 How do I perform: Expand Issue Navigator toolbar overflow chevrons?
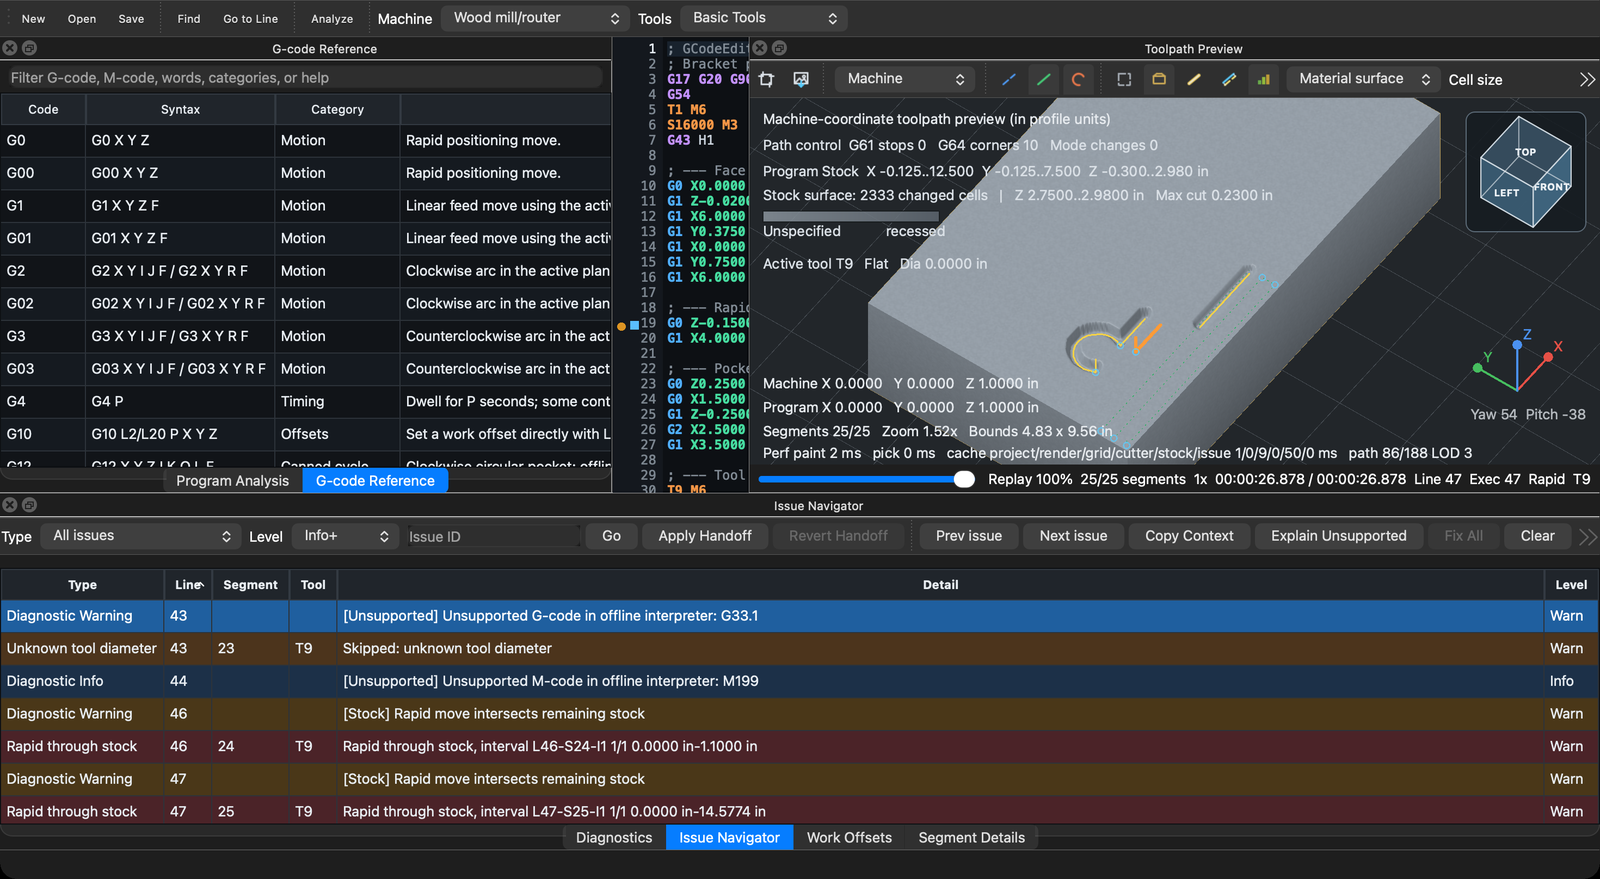[x=1587, y=537]
